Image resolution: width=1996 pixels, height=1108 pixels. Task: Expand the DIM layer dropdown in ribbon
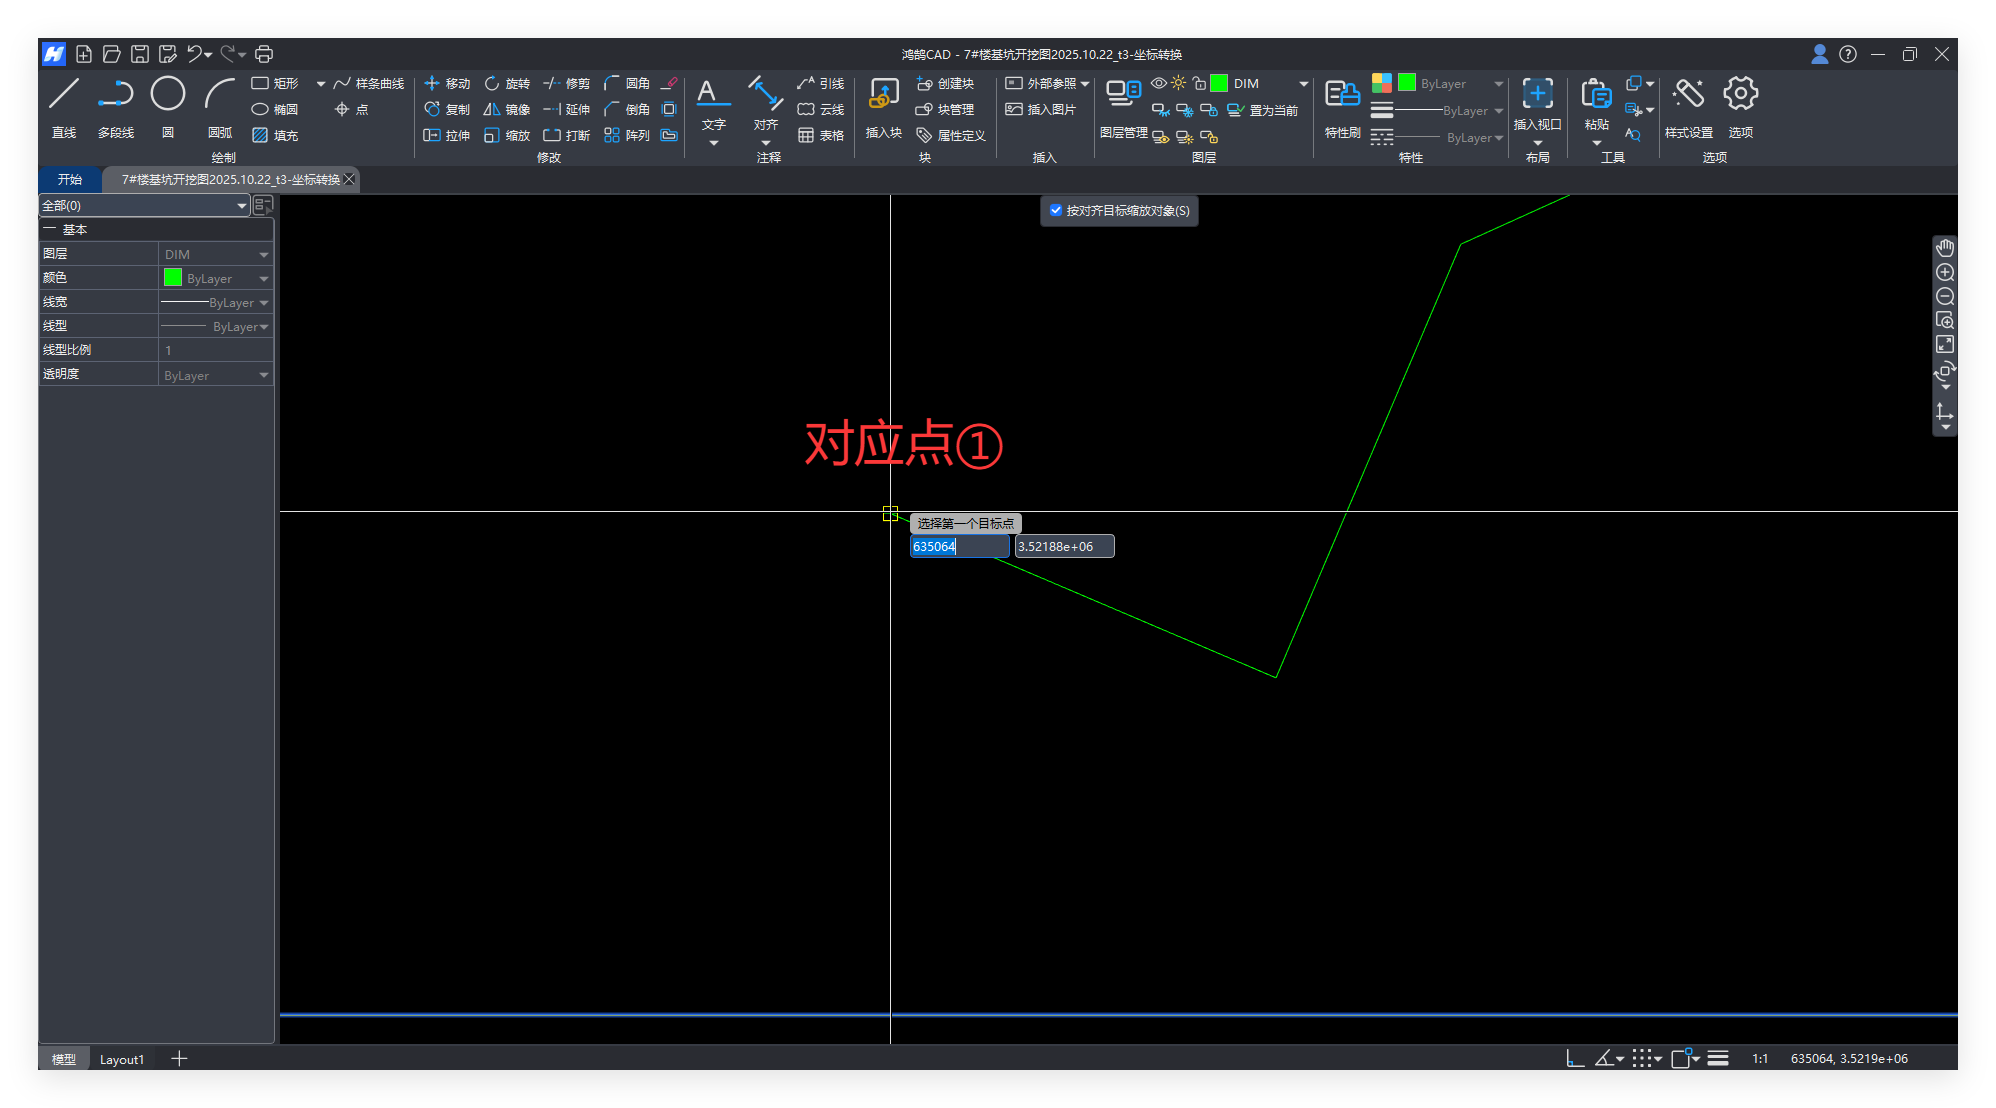1303,84
